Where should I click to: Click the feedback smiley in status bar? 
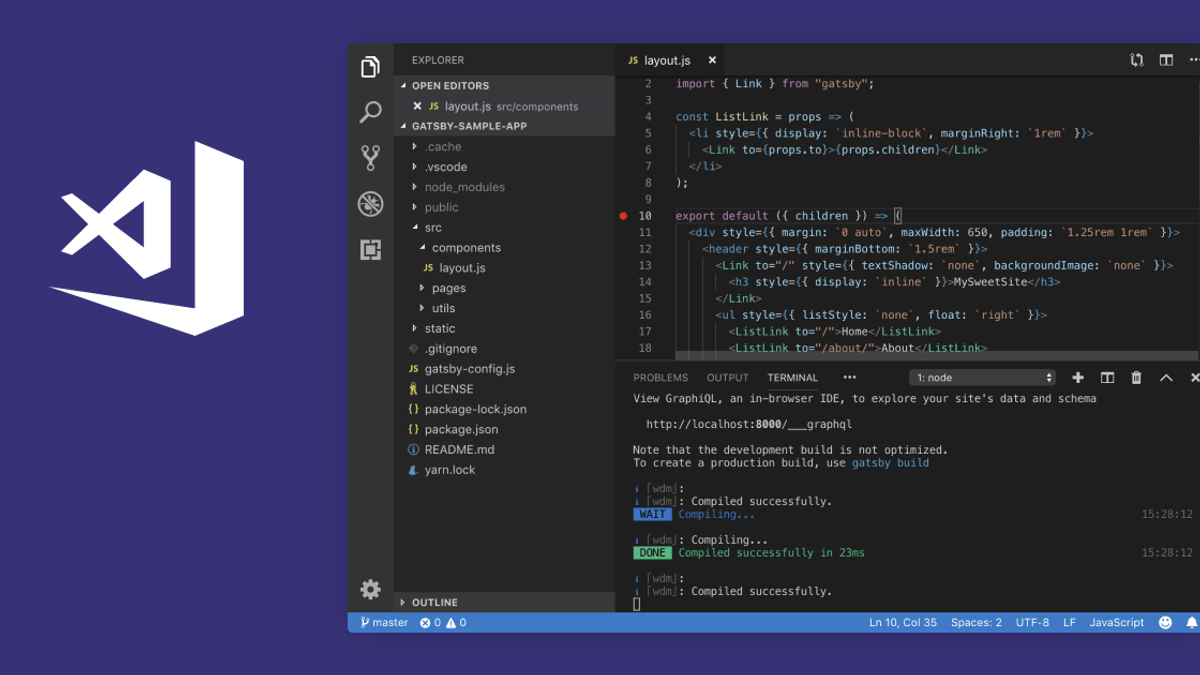tap(1165, 622)
